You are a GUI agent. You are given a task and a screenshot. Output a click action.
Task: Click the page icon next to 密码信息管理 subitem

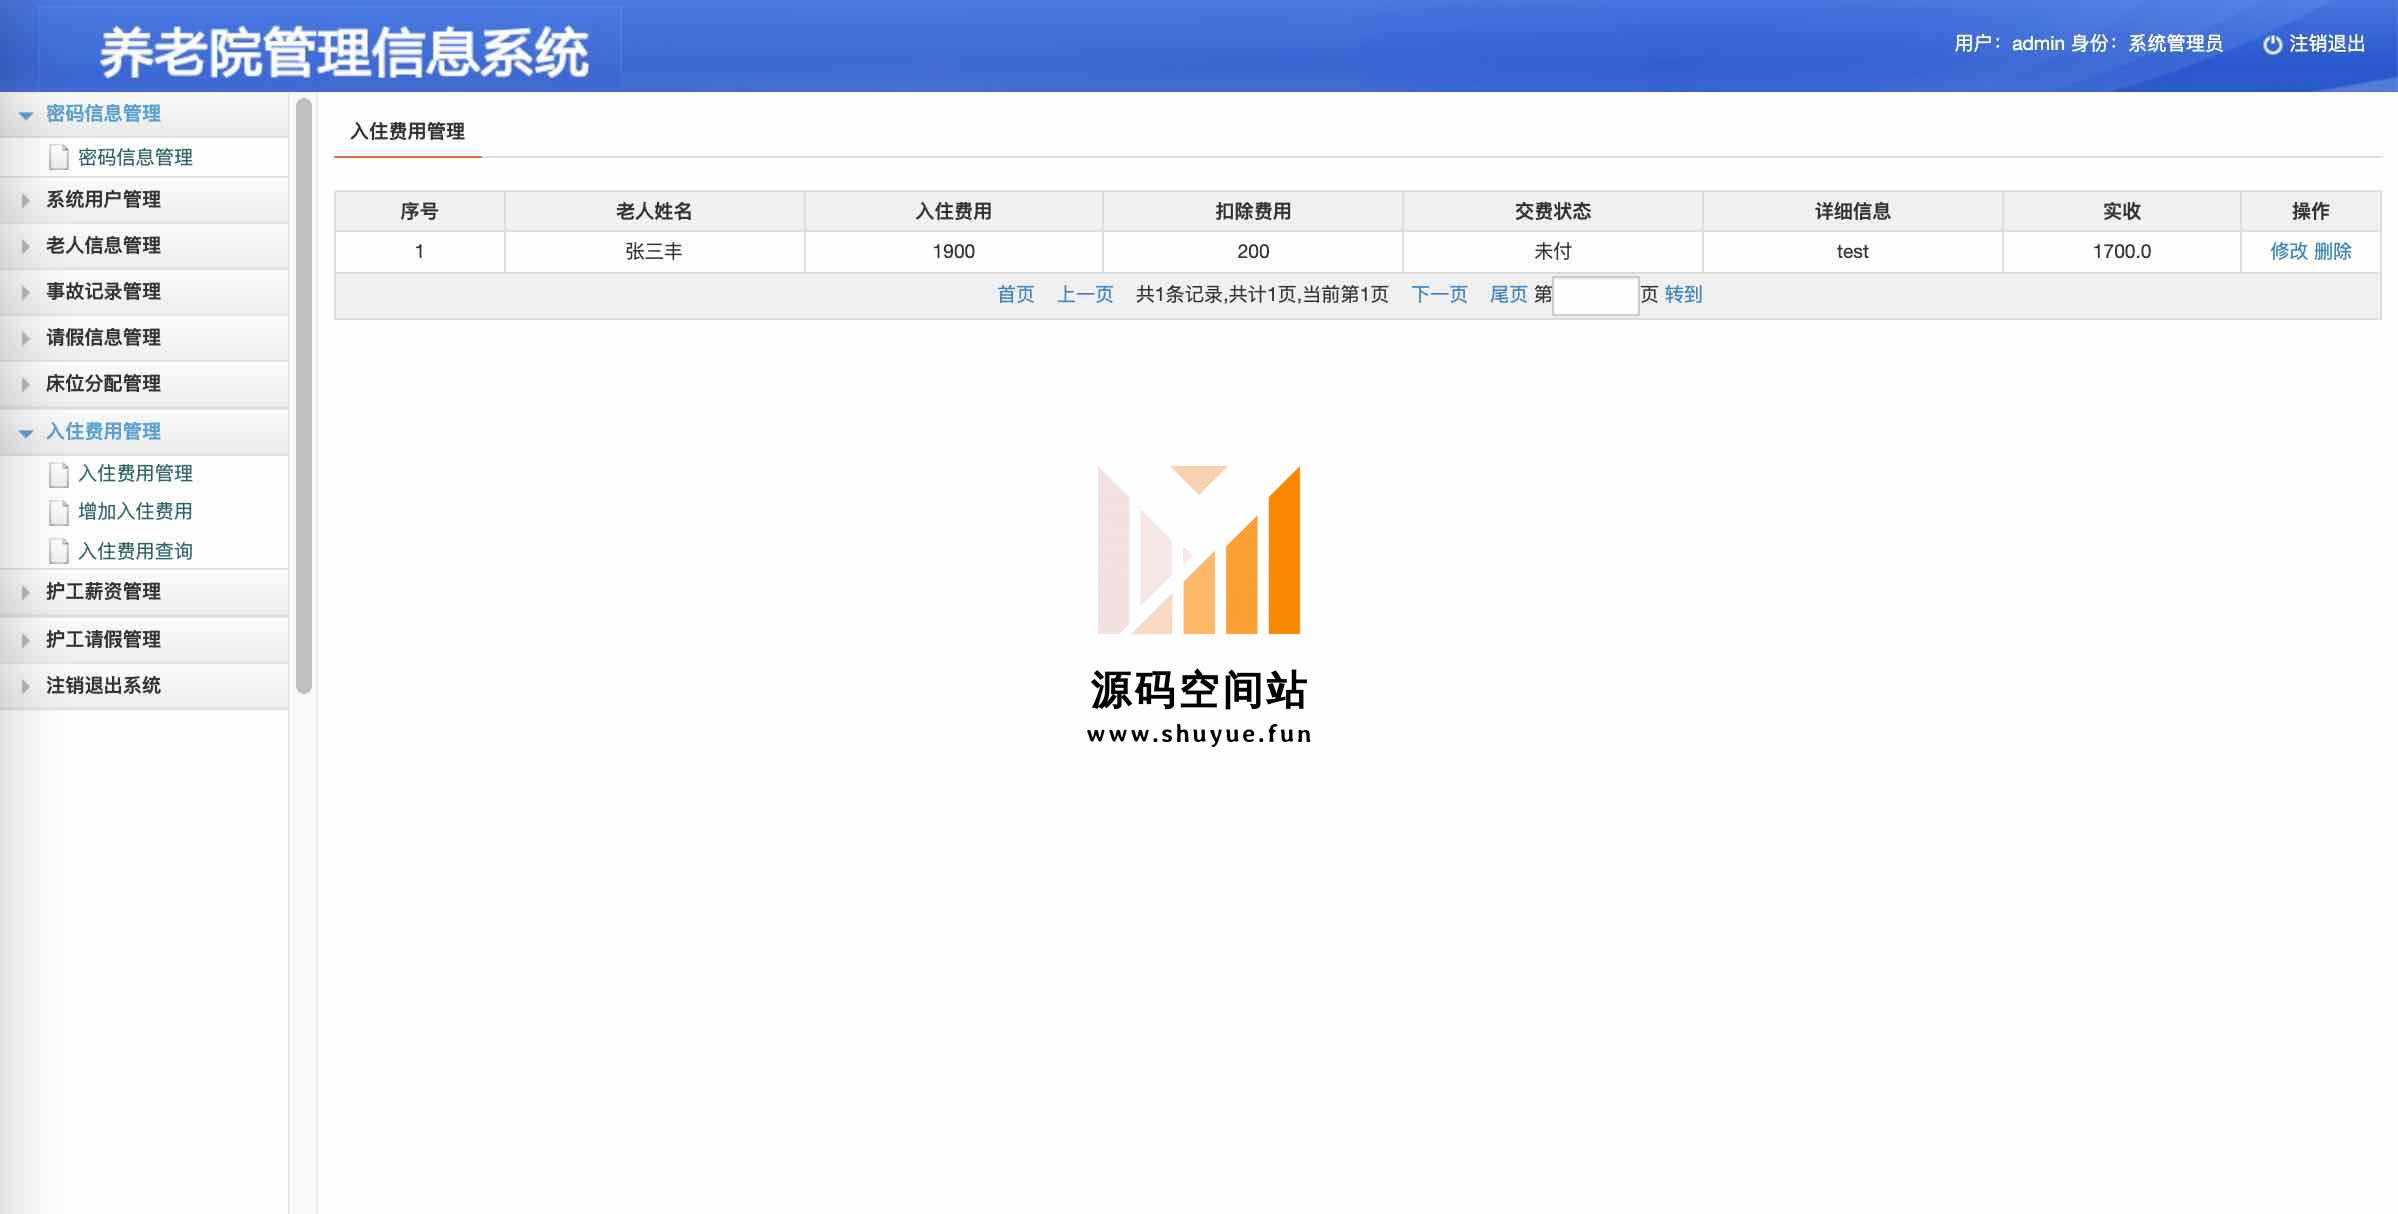tap(59, 157)
